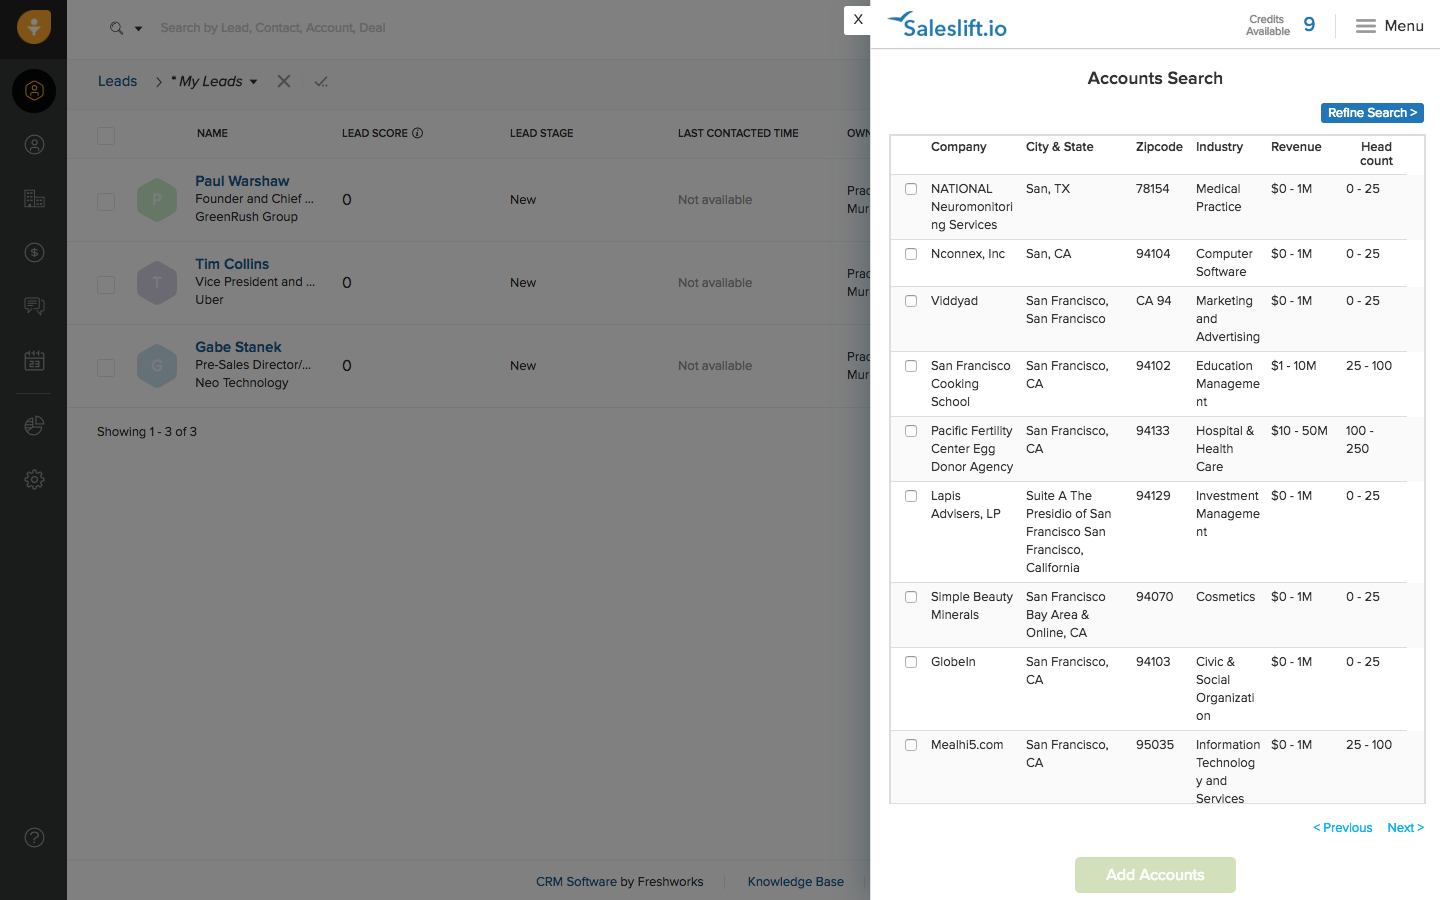The width and height of the screenshot is (1440, 900).
Task: Go to Previous results page
Action: 1343,828
